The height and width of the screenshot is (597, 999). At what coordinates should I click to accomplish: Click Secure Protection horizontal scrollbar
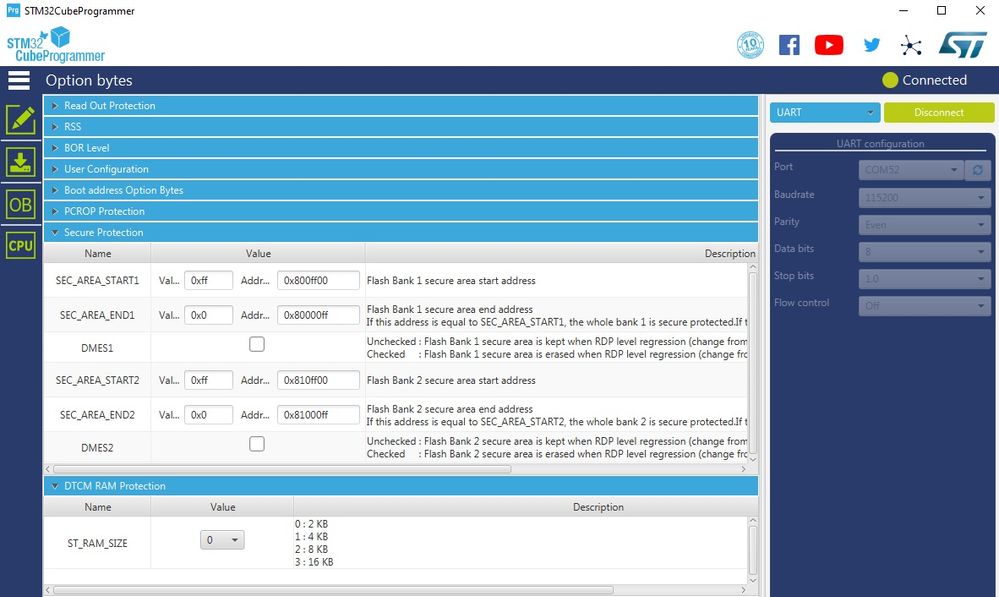[282, 469]
